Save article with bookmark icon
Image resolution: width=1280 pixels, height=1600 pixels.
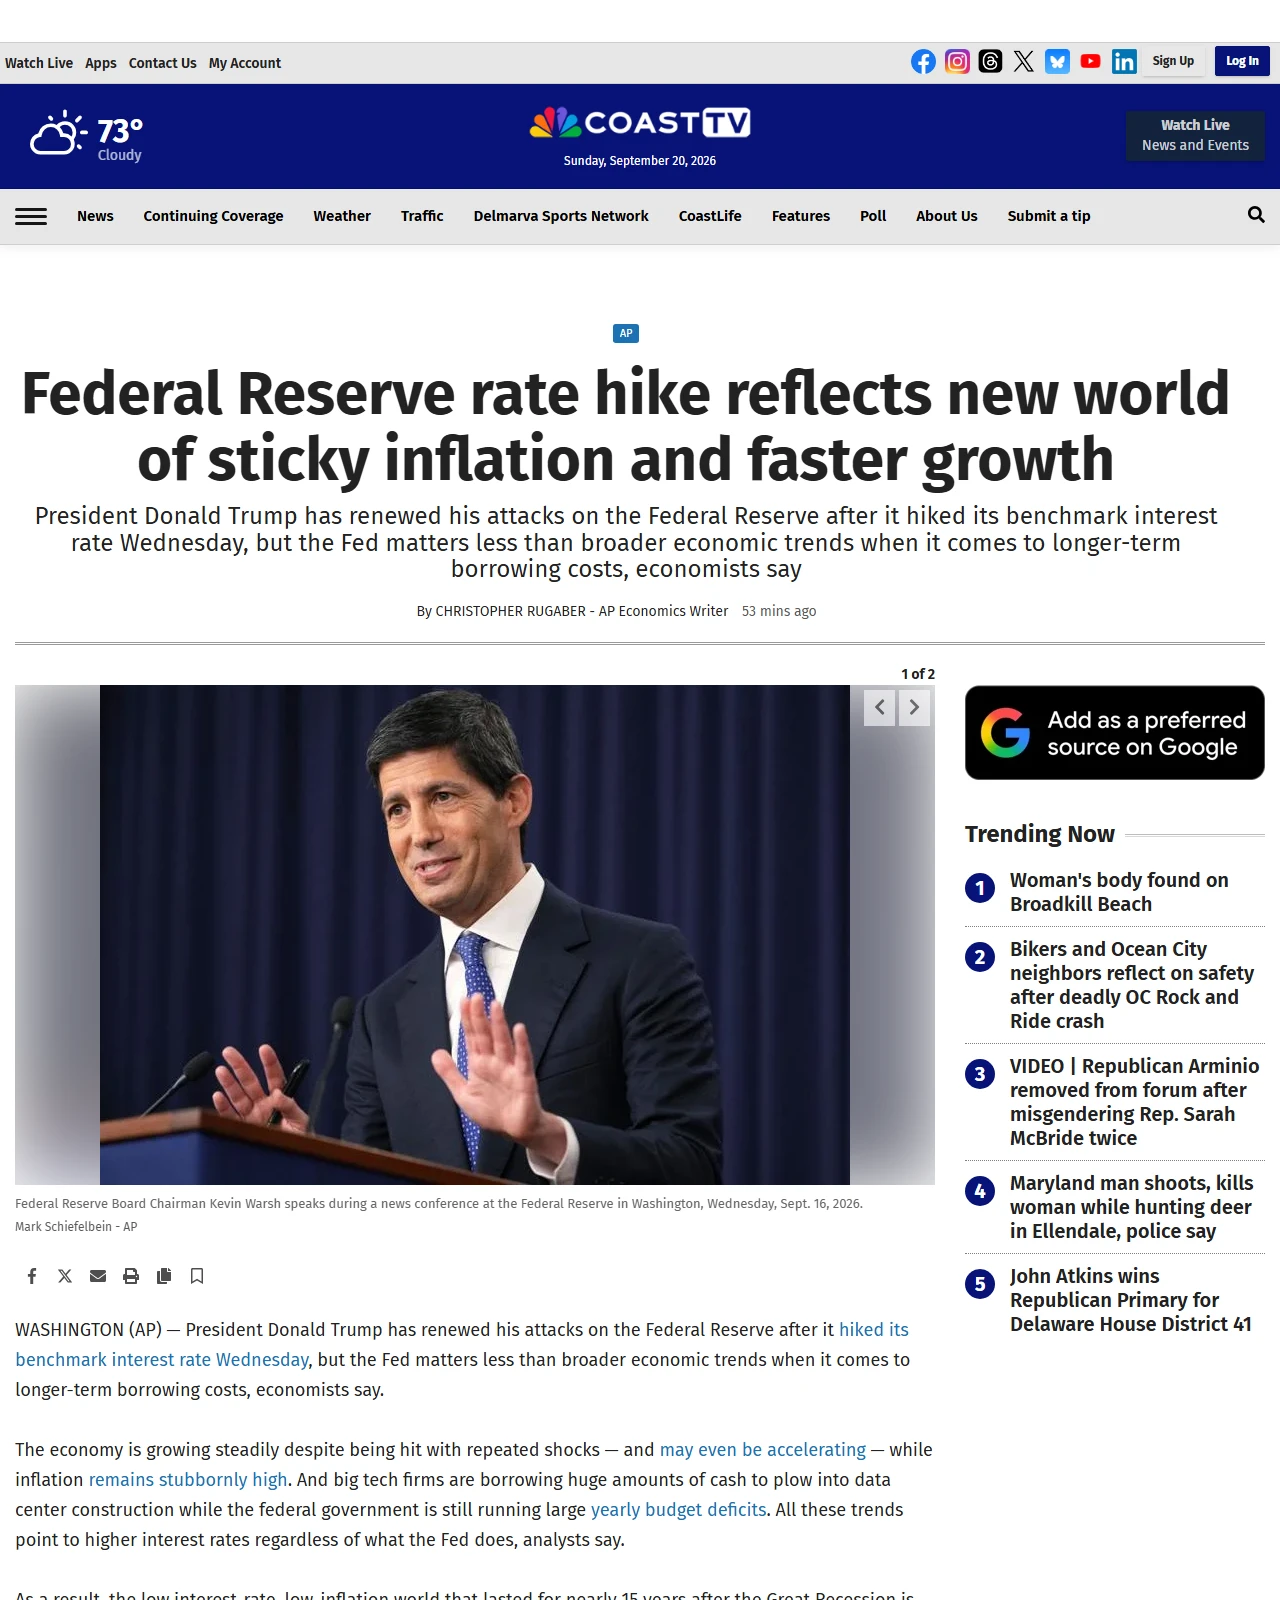(x=197, y=1276)
